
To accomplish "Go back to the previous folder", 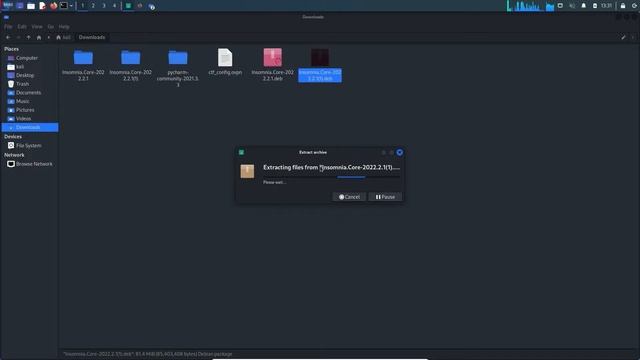I will [x=8, y=37].
